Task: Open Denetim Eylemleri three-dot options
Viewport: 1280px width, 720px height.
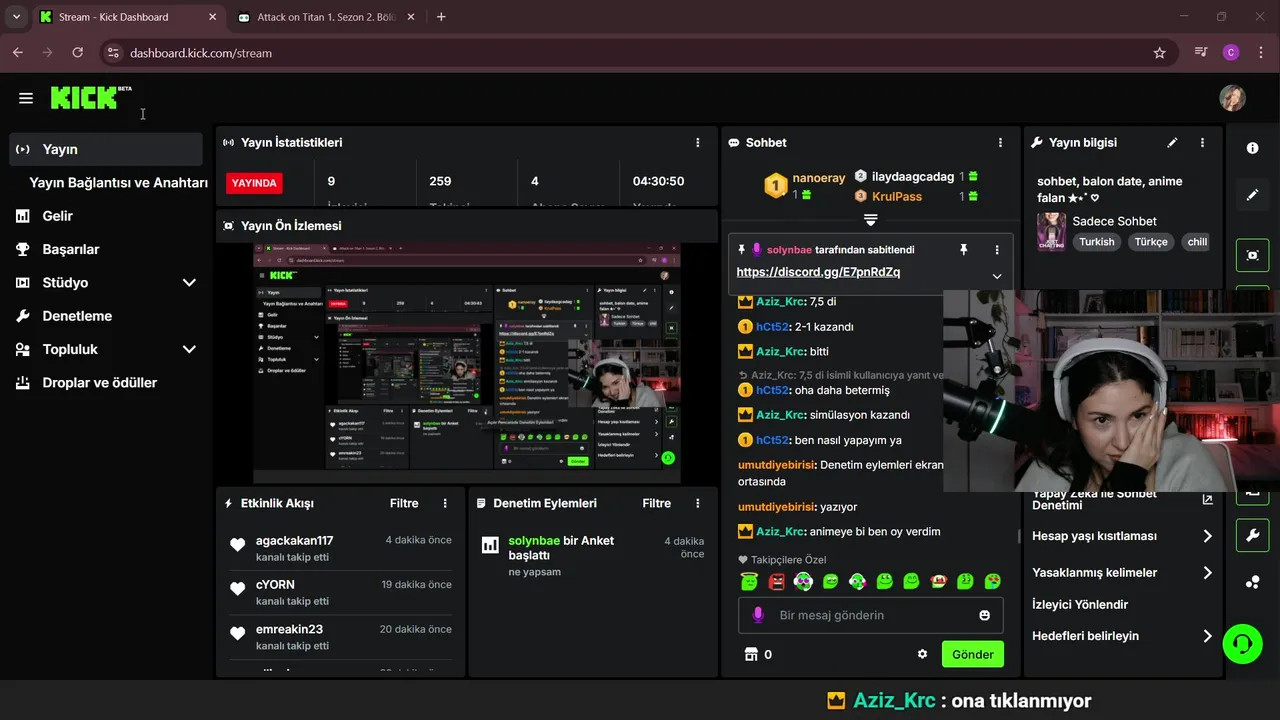Action: [698, 503]
